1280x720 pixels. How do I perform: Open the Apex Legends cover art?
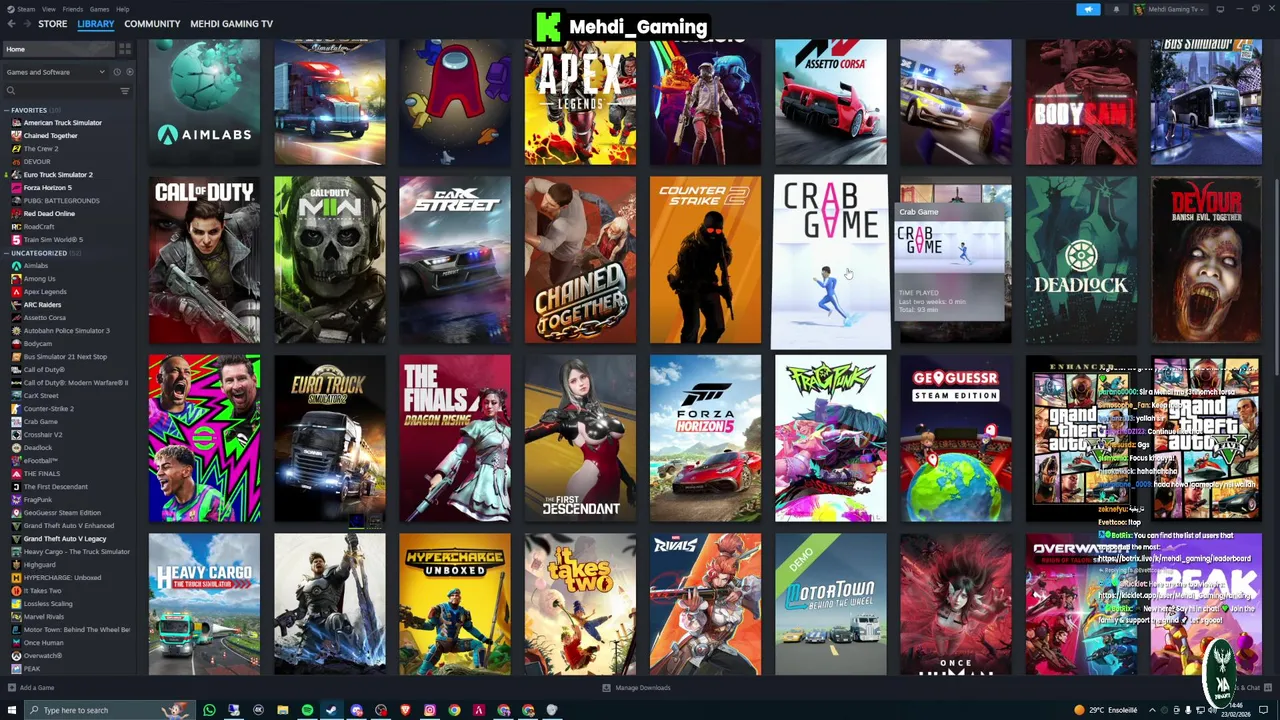tap(580, 101)
